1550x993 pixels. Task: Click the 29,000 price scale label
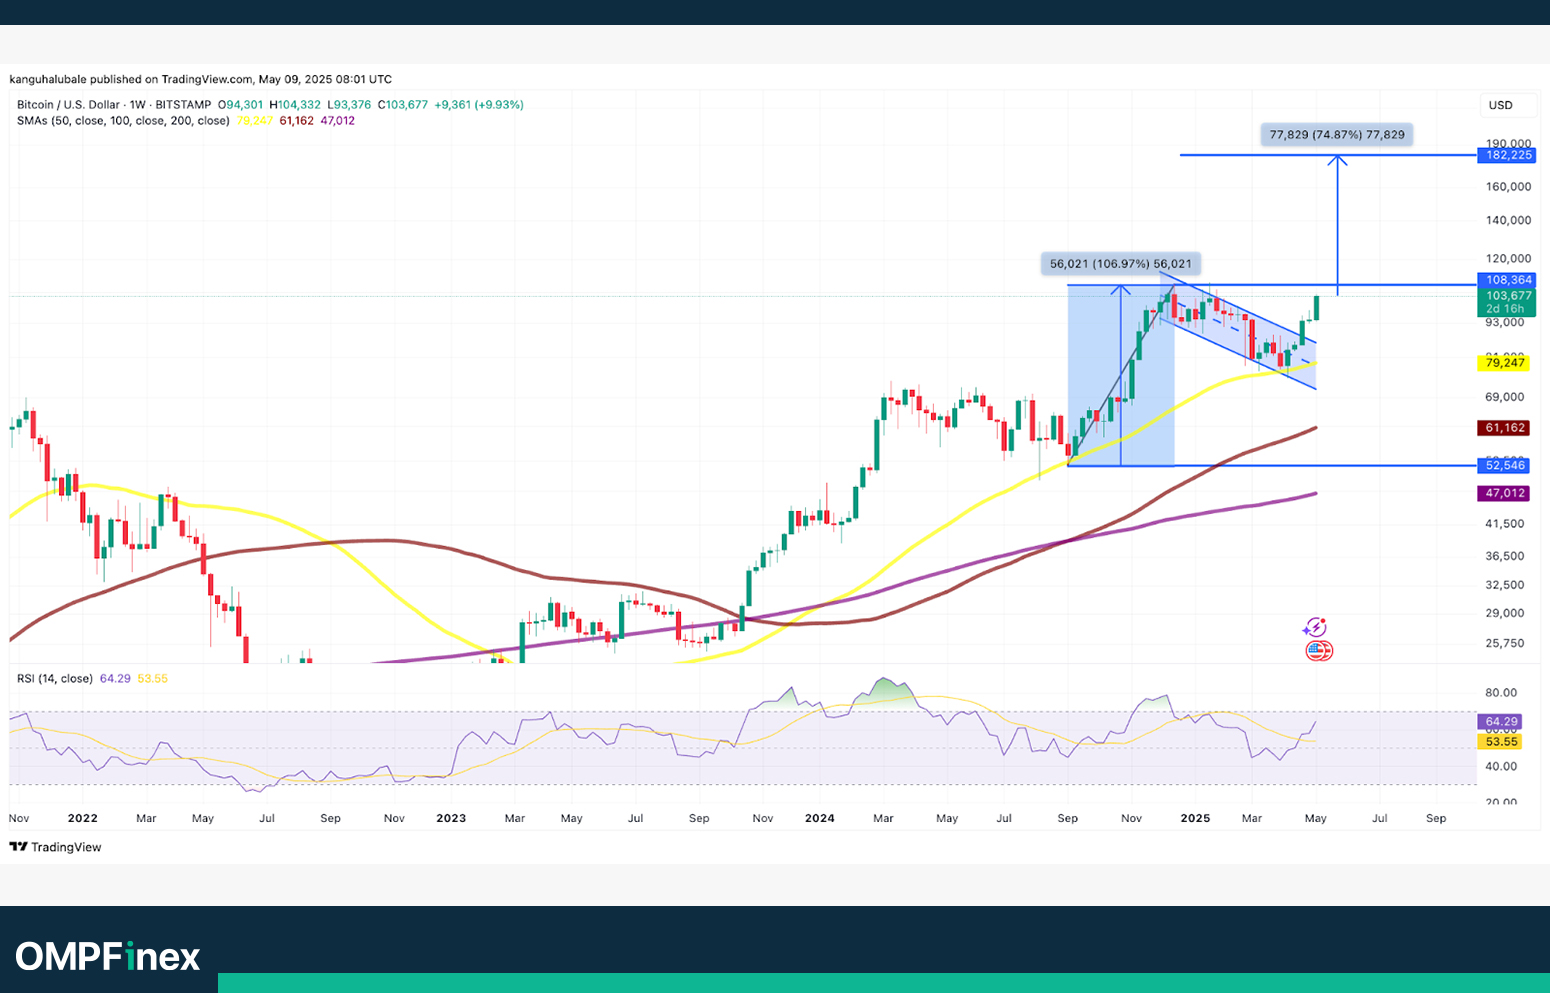click(1505, 614)
